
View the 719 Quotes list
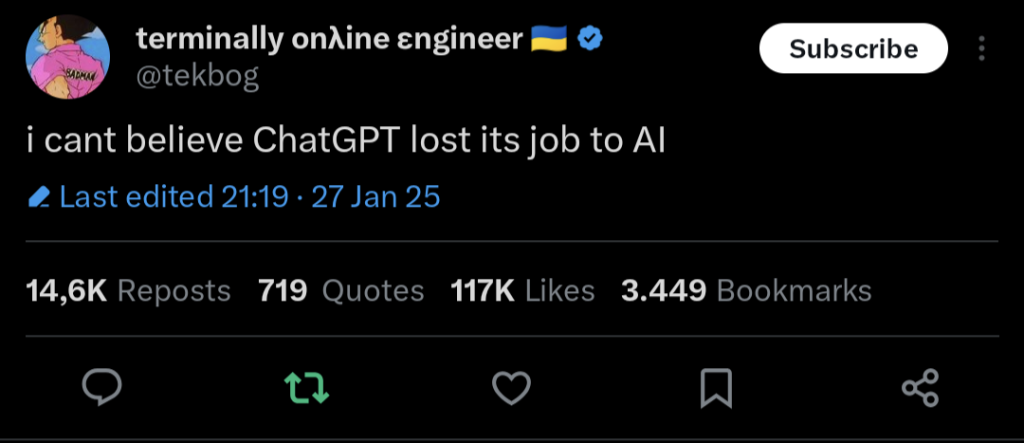click(x=341, y=291)
